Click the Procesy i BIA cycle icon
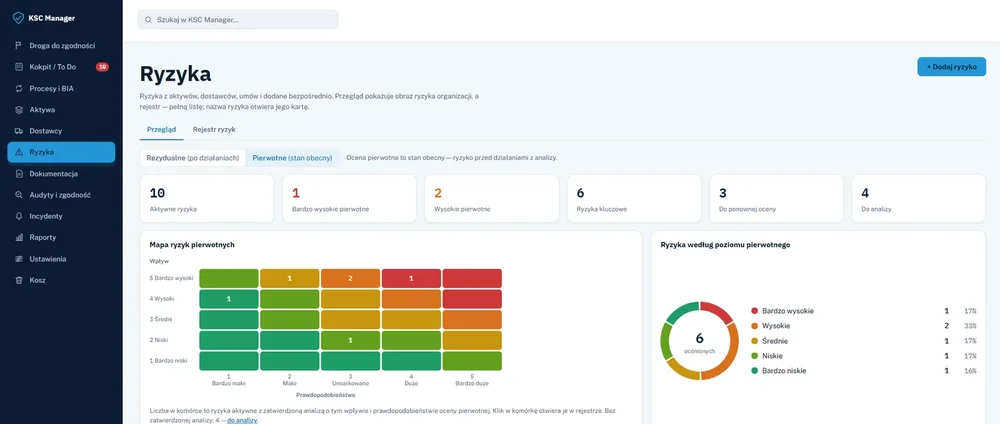The image size is (1000, 424). click(x=18, y=89)
